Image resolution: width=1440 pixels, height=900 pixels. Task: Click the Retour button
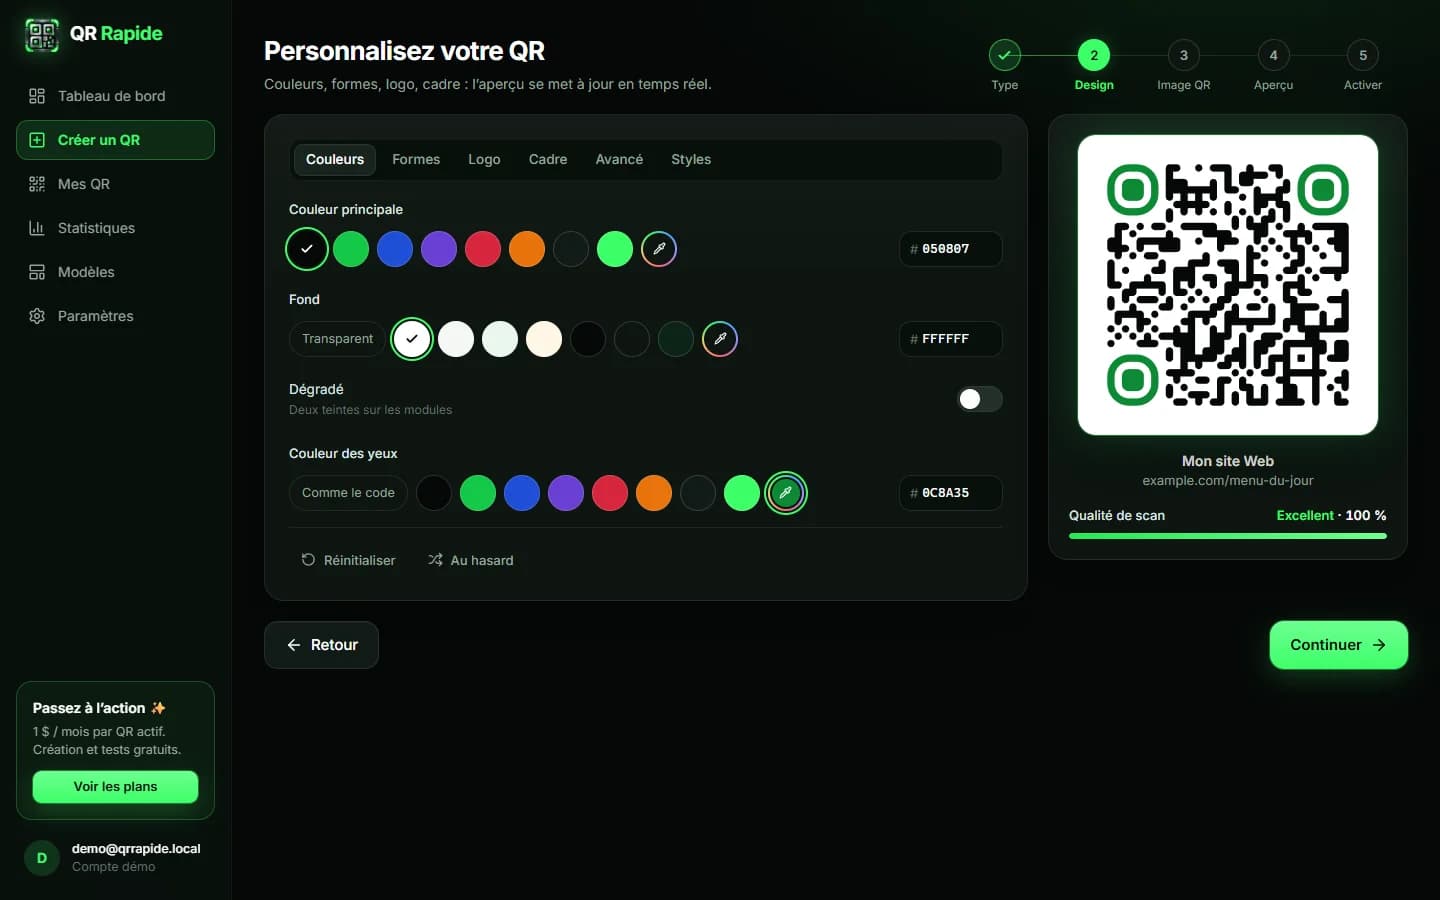pyautogui.click(x=321, y=645)
